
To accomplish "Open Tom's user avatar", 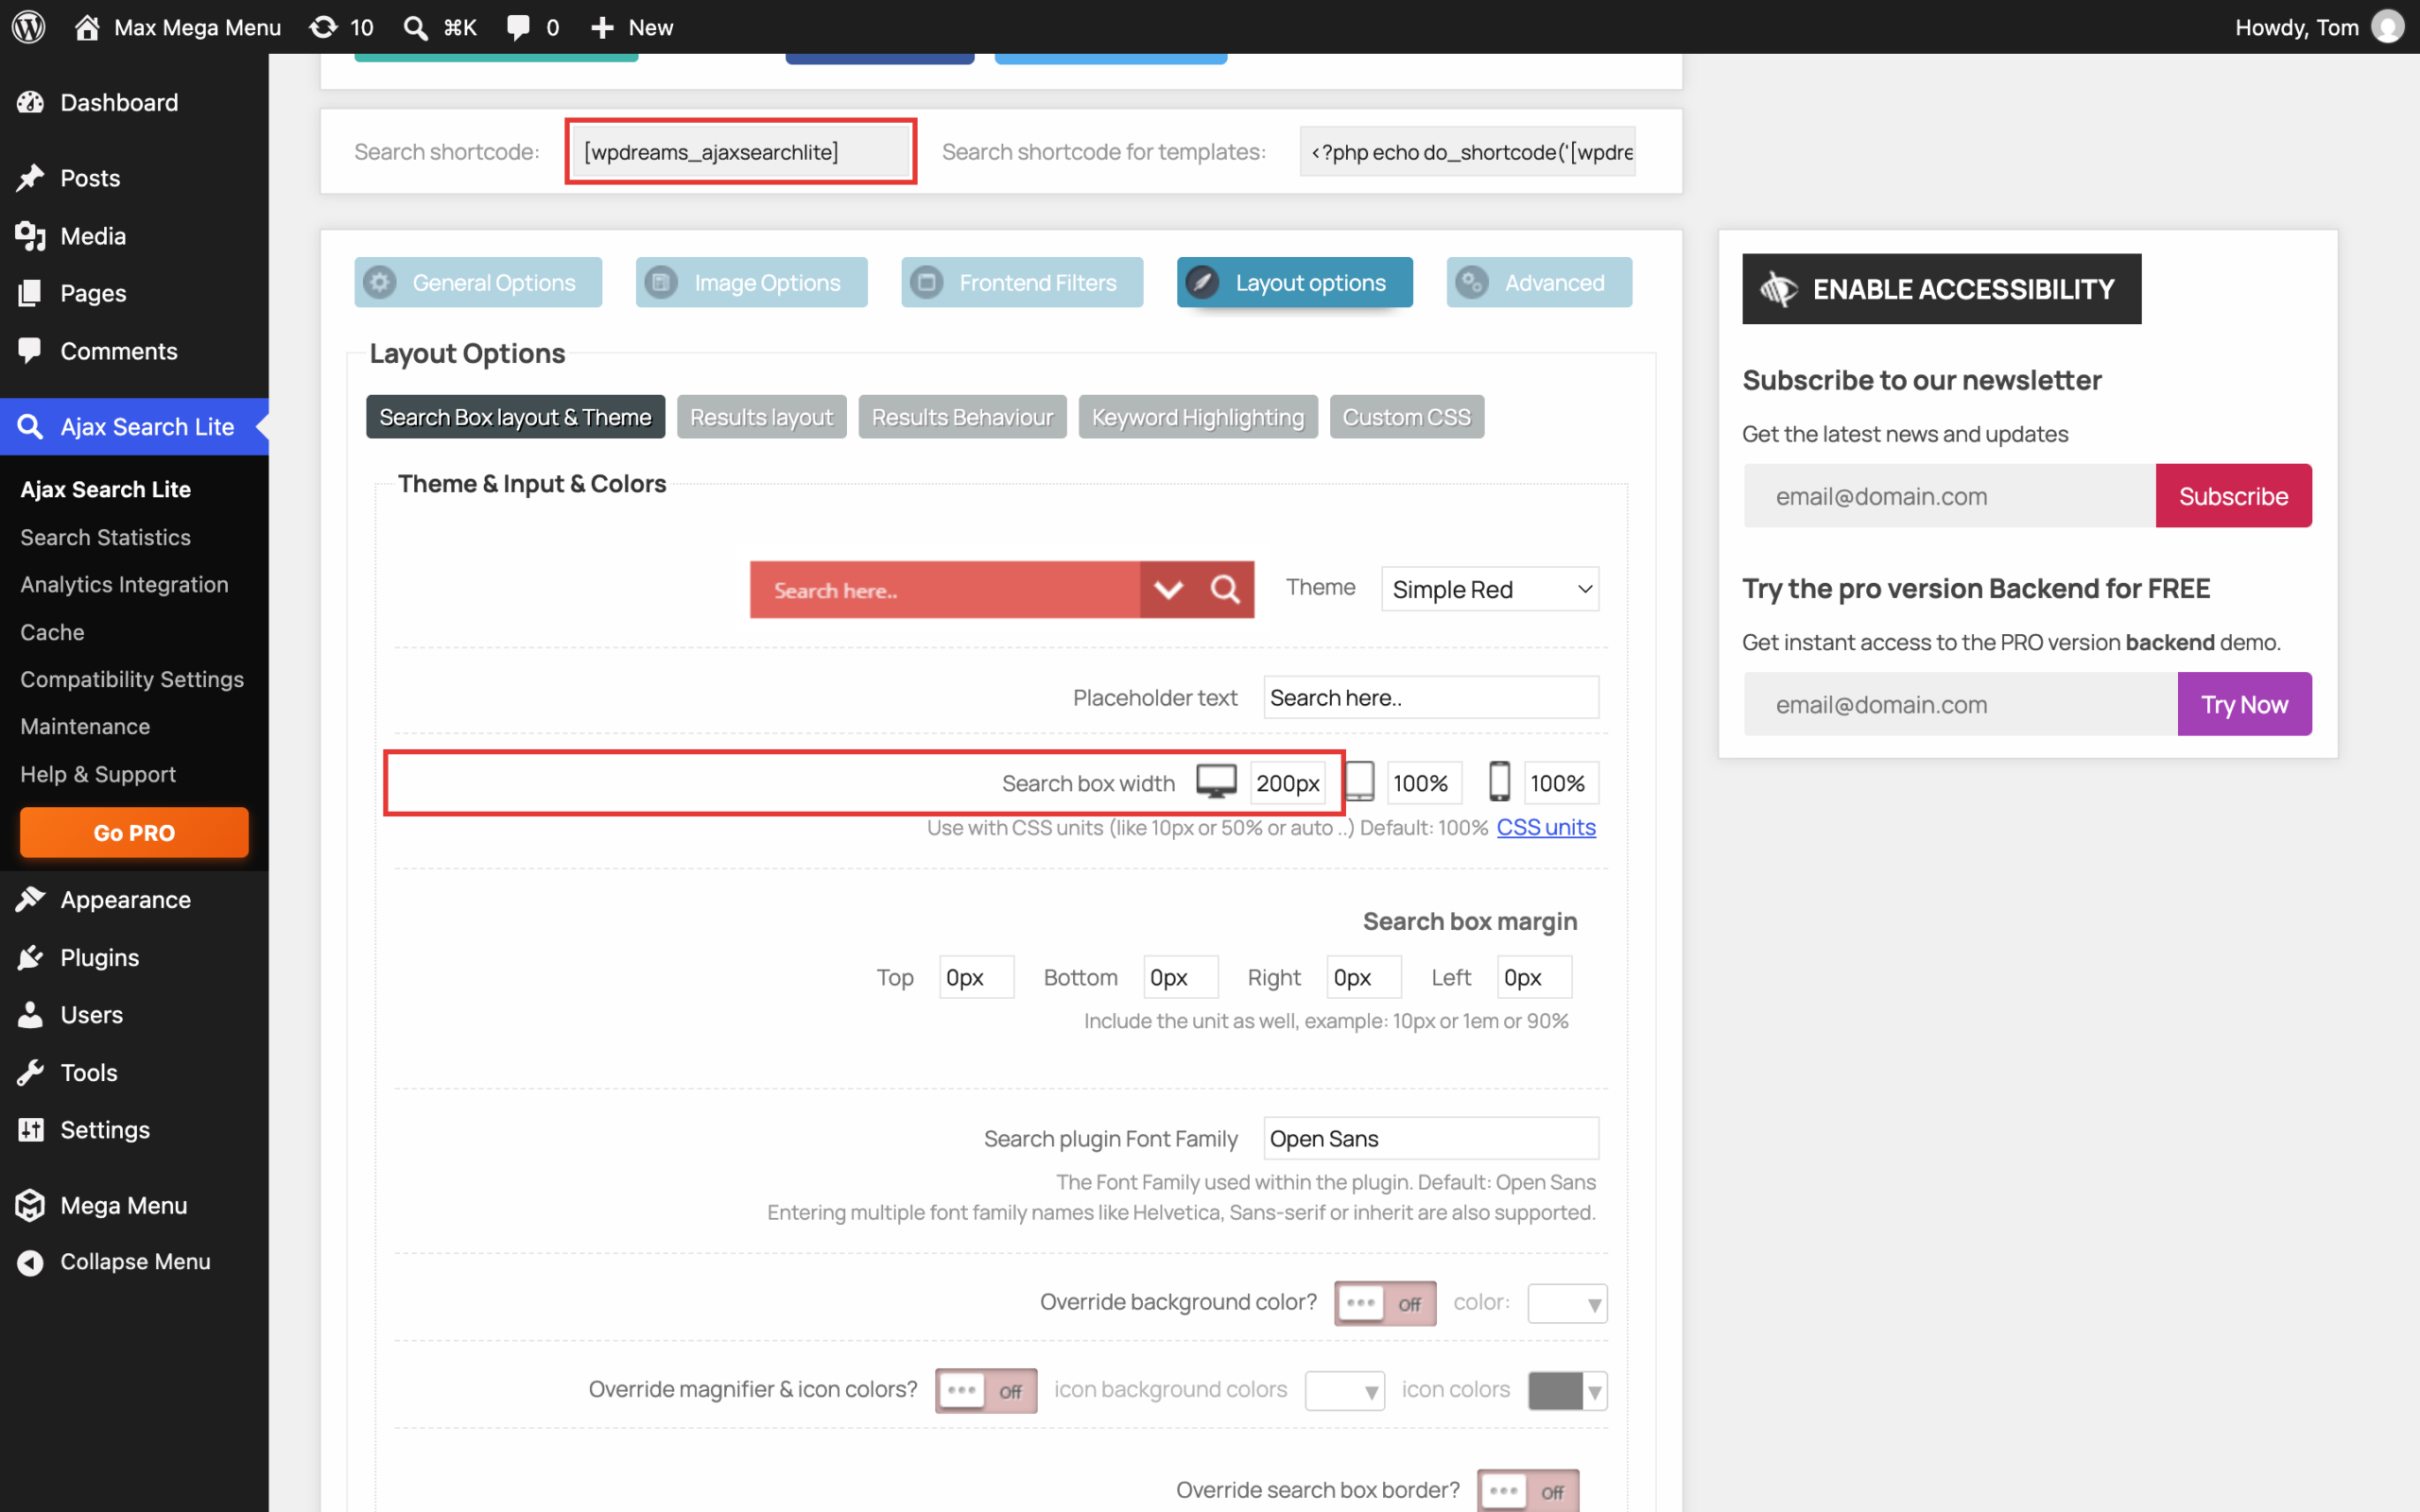I will coord(2388,27).
